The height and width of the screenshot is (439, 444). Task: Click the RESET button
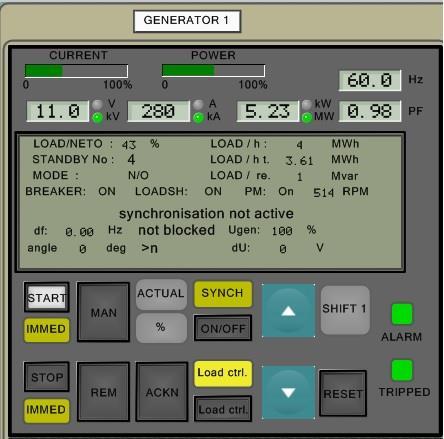tap(343, 394)
